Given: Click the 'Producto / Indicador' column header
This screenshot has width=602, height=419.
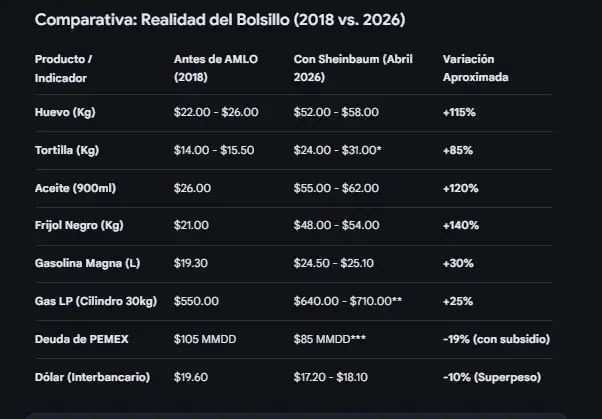Looking at the screenshot, I should [62, 68].
